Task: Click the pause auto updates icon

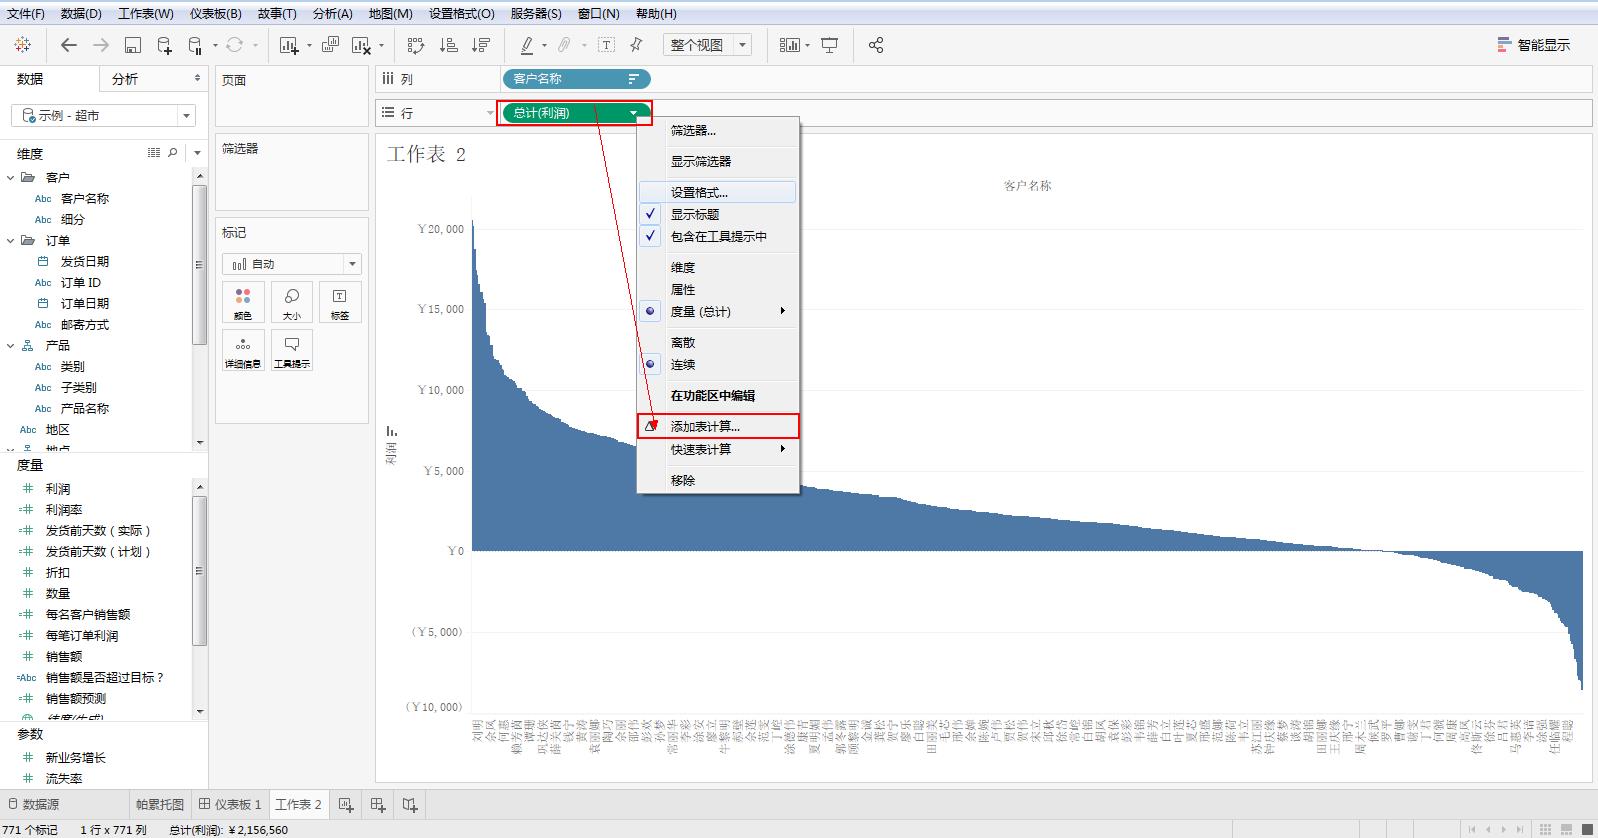Action: coord(196,45)
